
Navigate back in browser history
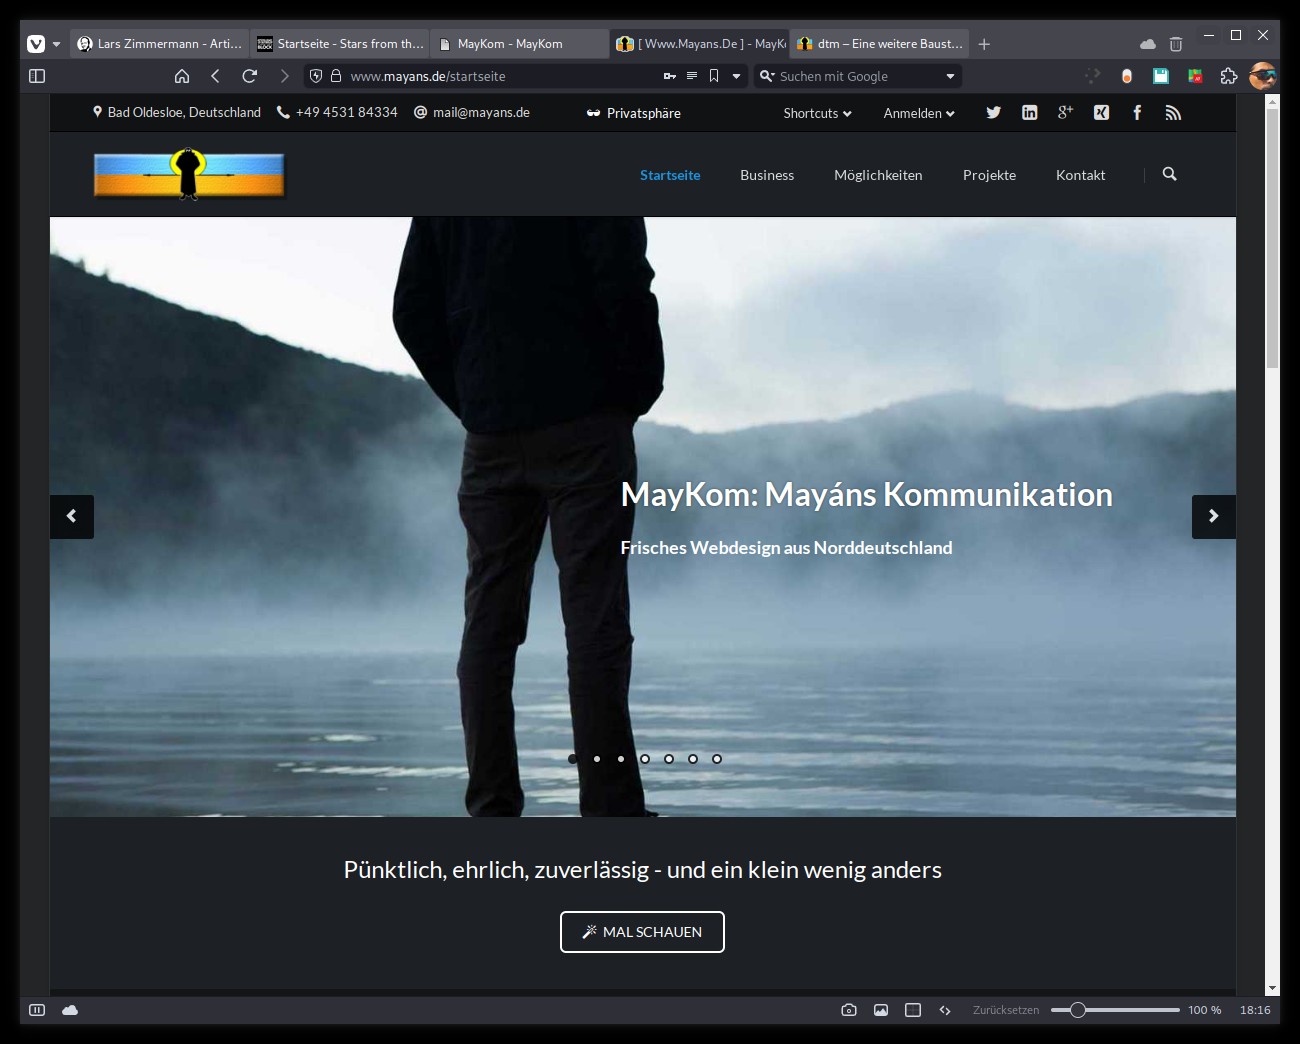[215, 76]
